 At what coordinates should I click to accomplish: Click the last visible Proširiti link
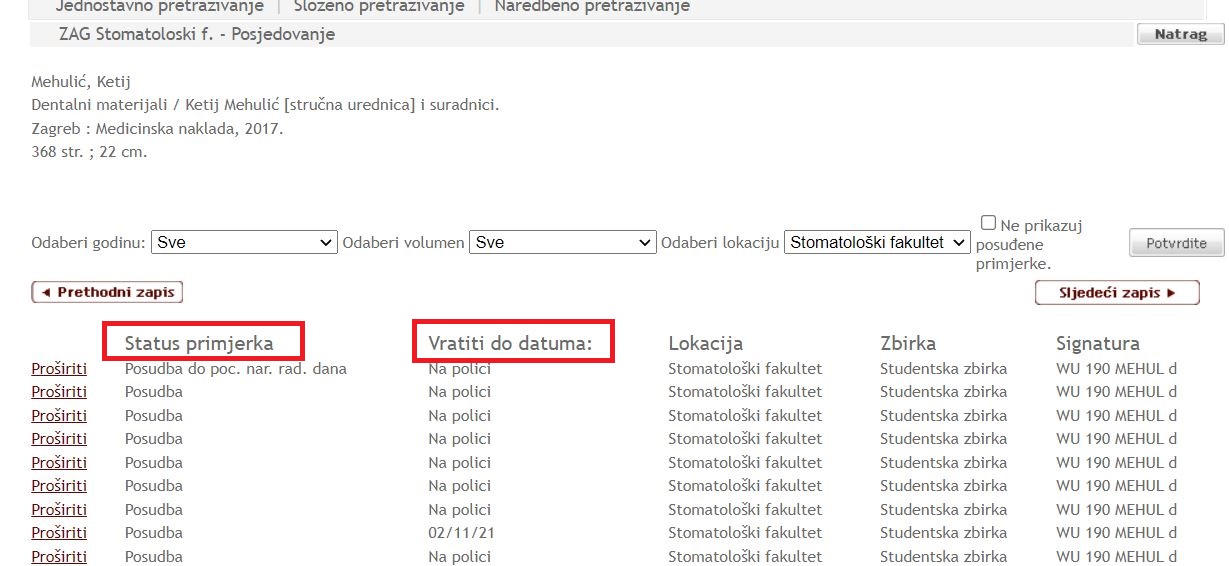(59, 557)
